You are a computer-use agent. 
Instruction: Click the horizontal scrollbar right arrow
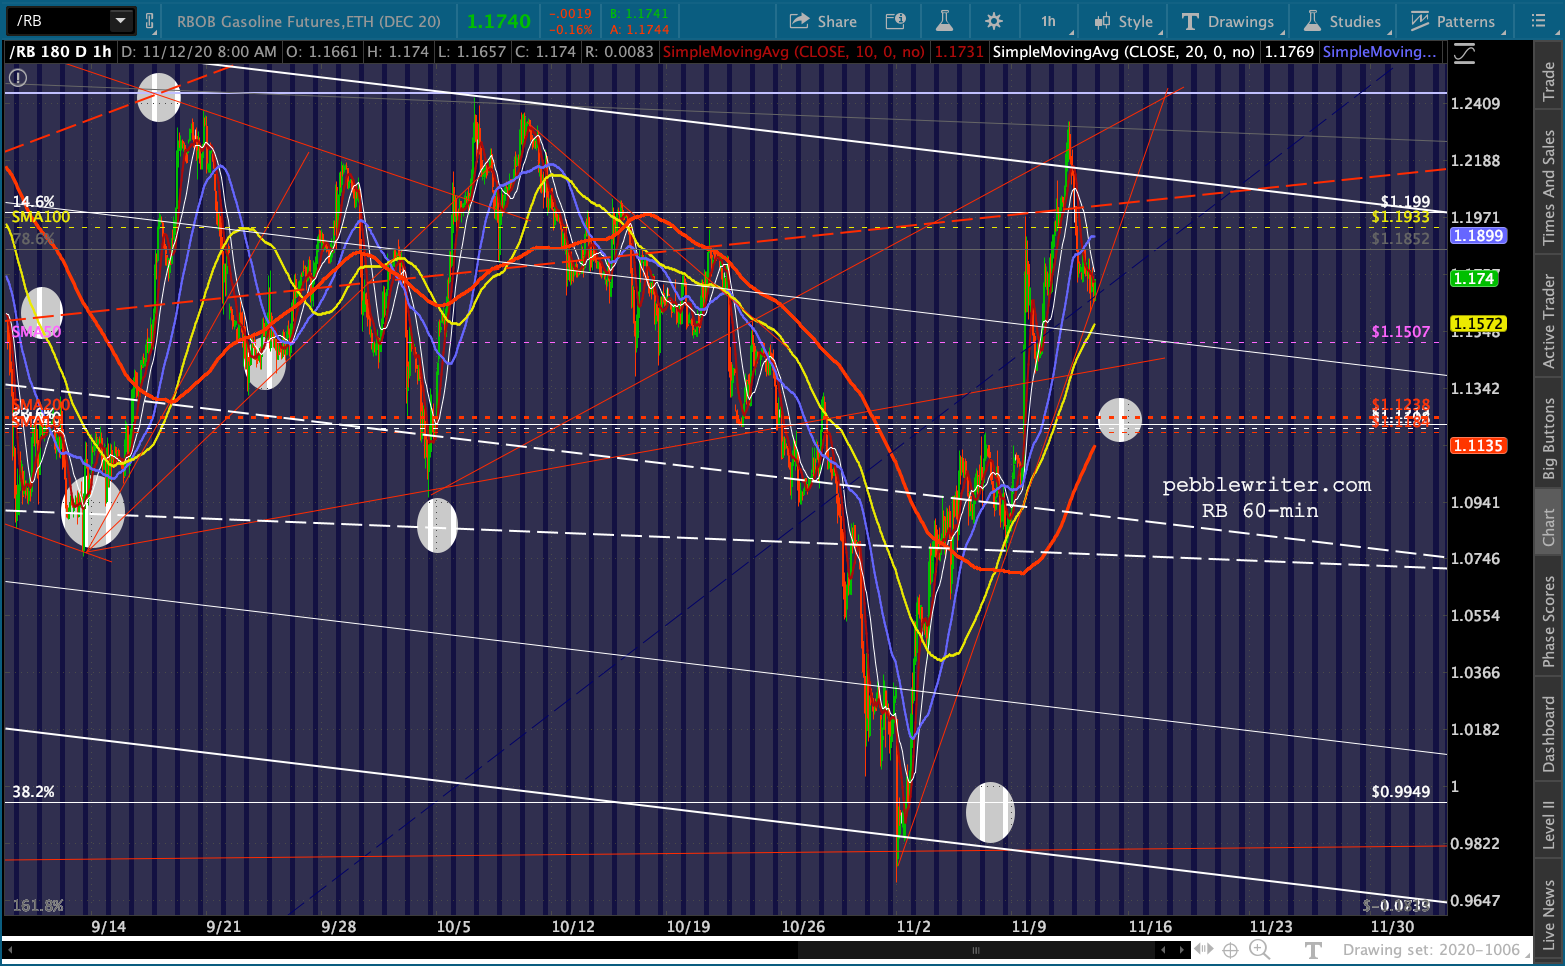coord(1182,949)
